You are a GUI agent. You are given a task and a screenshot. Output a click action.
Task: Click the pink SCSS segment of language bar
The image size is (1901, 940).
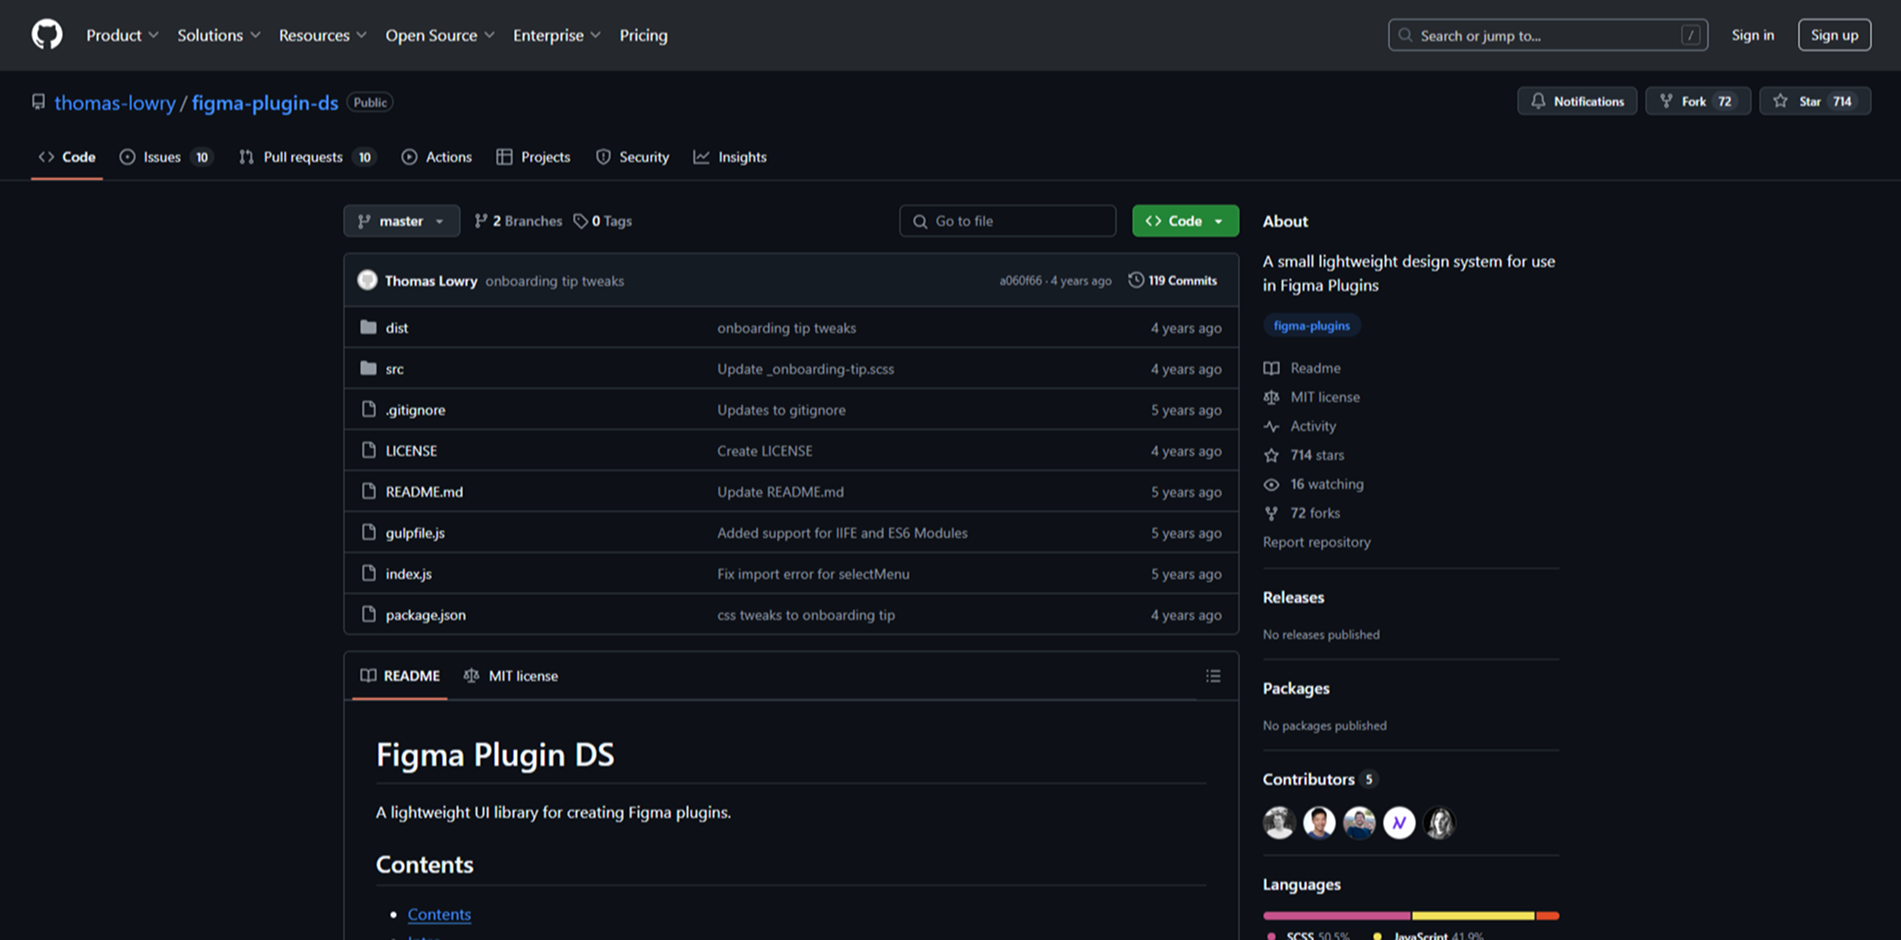pos(1336,915)
